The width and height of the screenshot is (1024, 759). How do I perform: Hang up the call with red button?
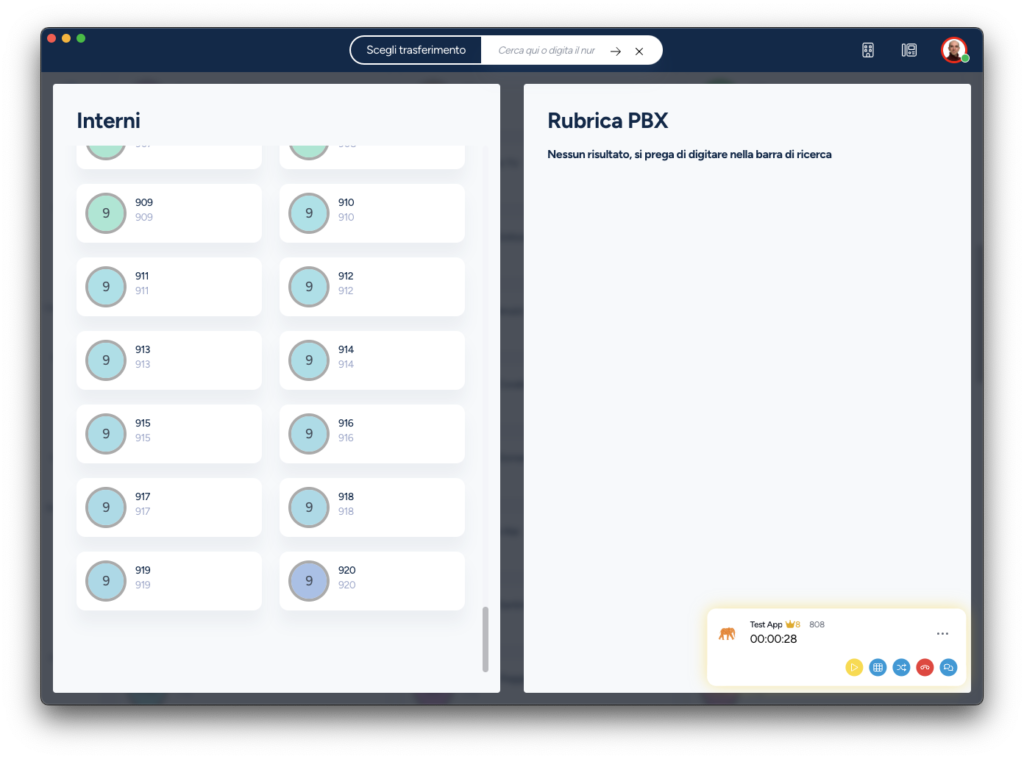[x=925, y=667]
